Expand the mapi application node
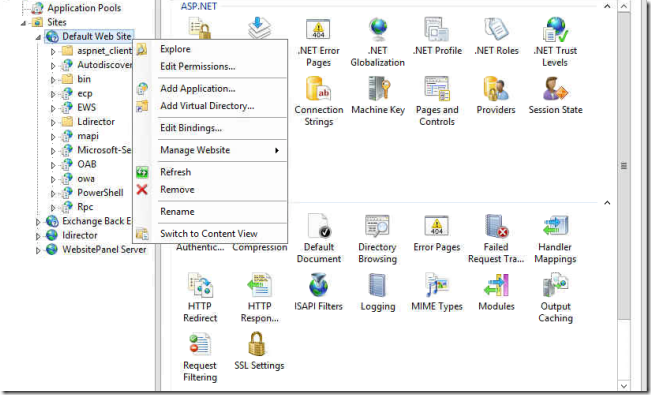 coord(53,137)
